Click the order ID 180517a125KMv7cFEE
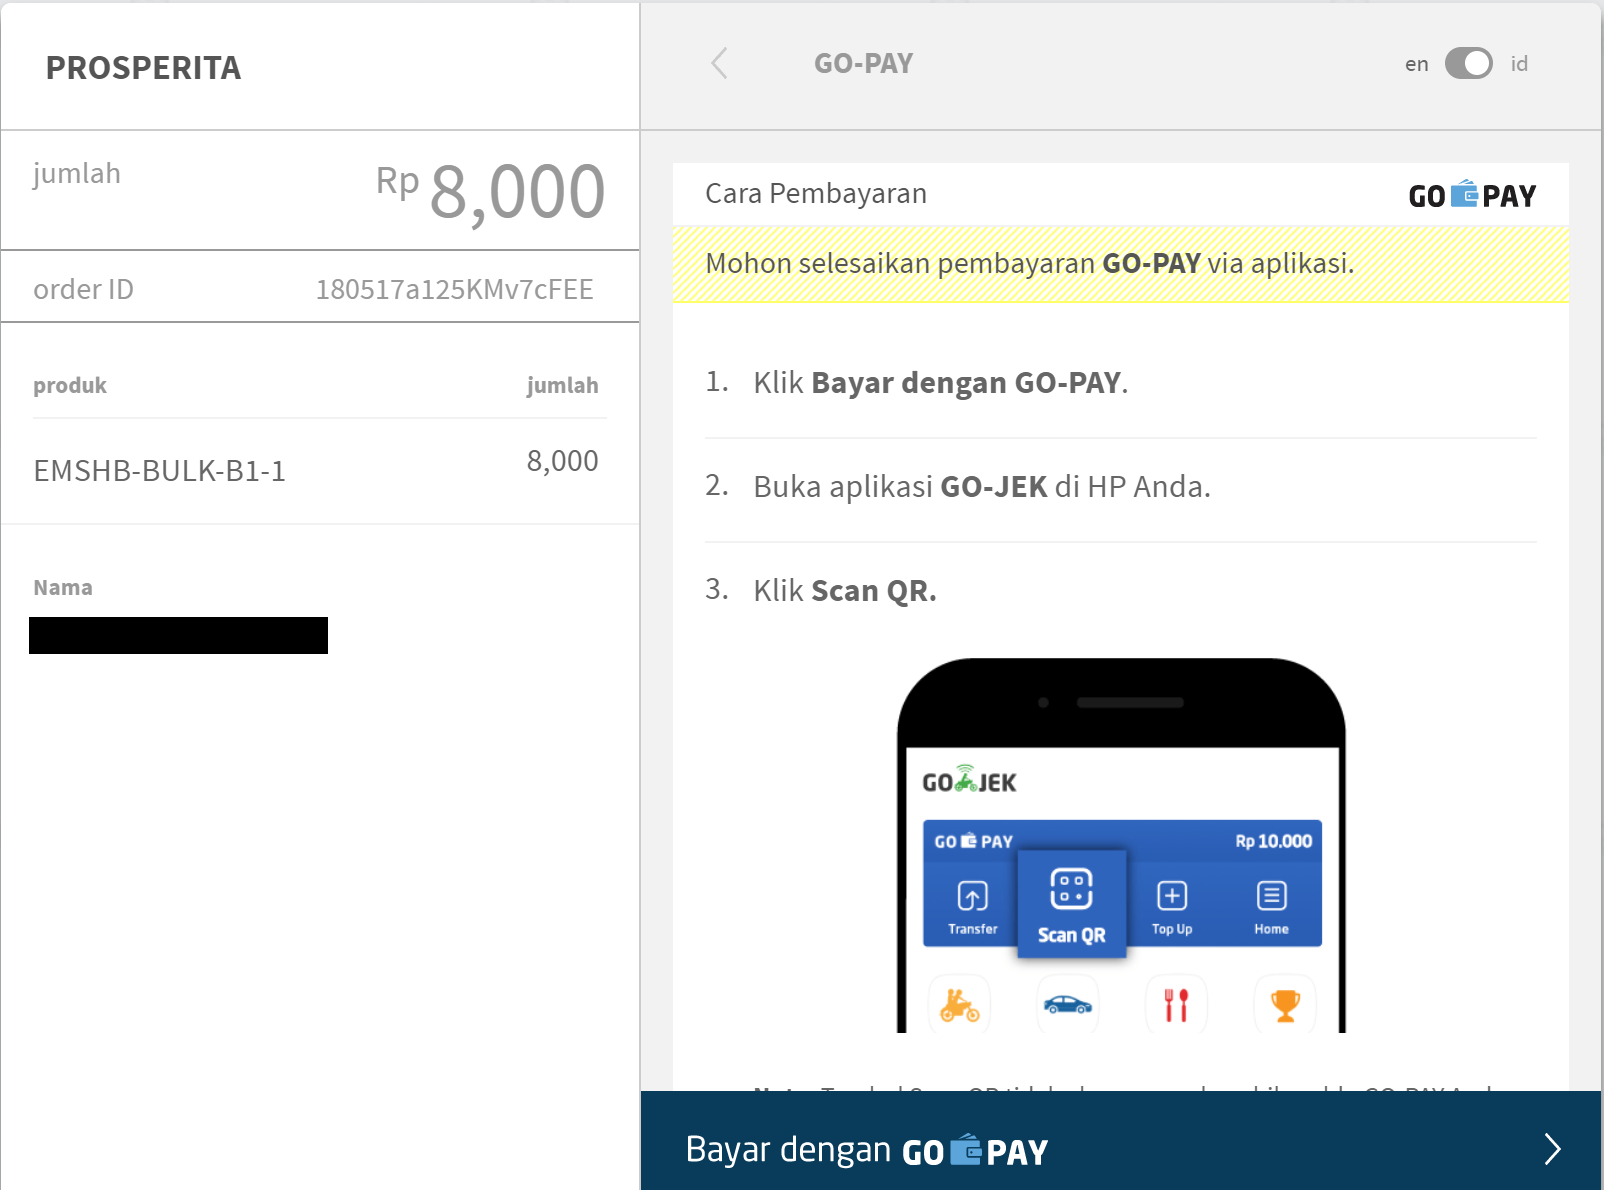The image size is (1604, 1190). pyautogui.click(x=454, y=289)
